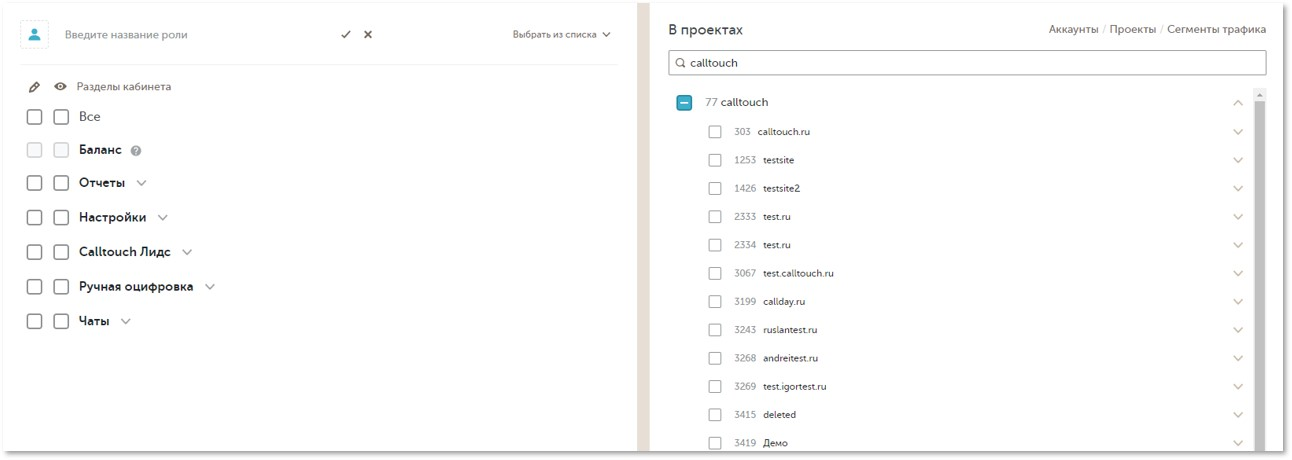The height and width of the screenshot is (460, 1292).
Task: Toggle view checkbox for Отчеты
Action: click(61, 183)
